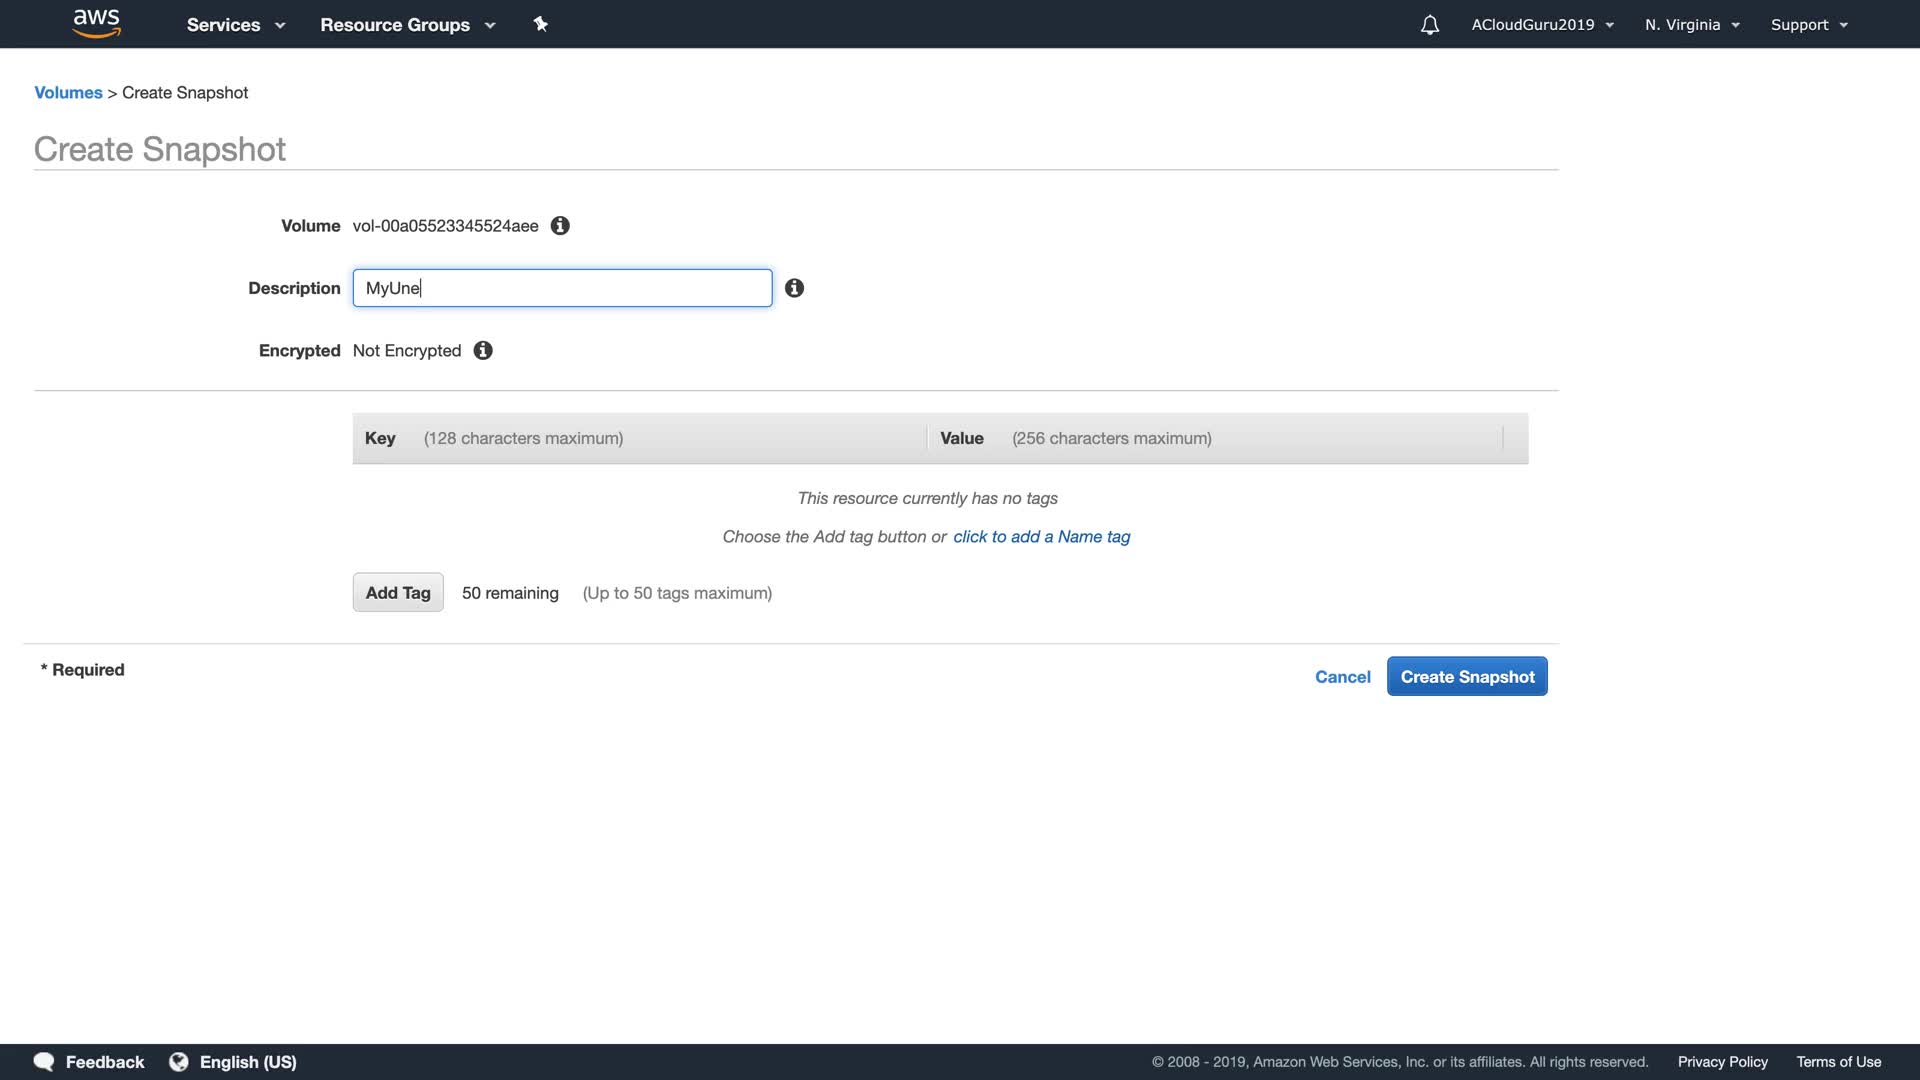Click the globe language icon
Image resolution: width=1920 pixels, height=1080 pixels.
coord(179,1062)
